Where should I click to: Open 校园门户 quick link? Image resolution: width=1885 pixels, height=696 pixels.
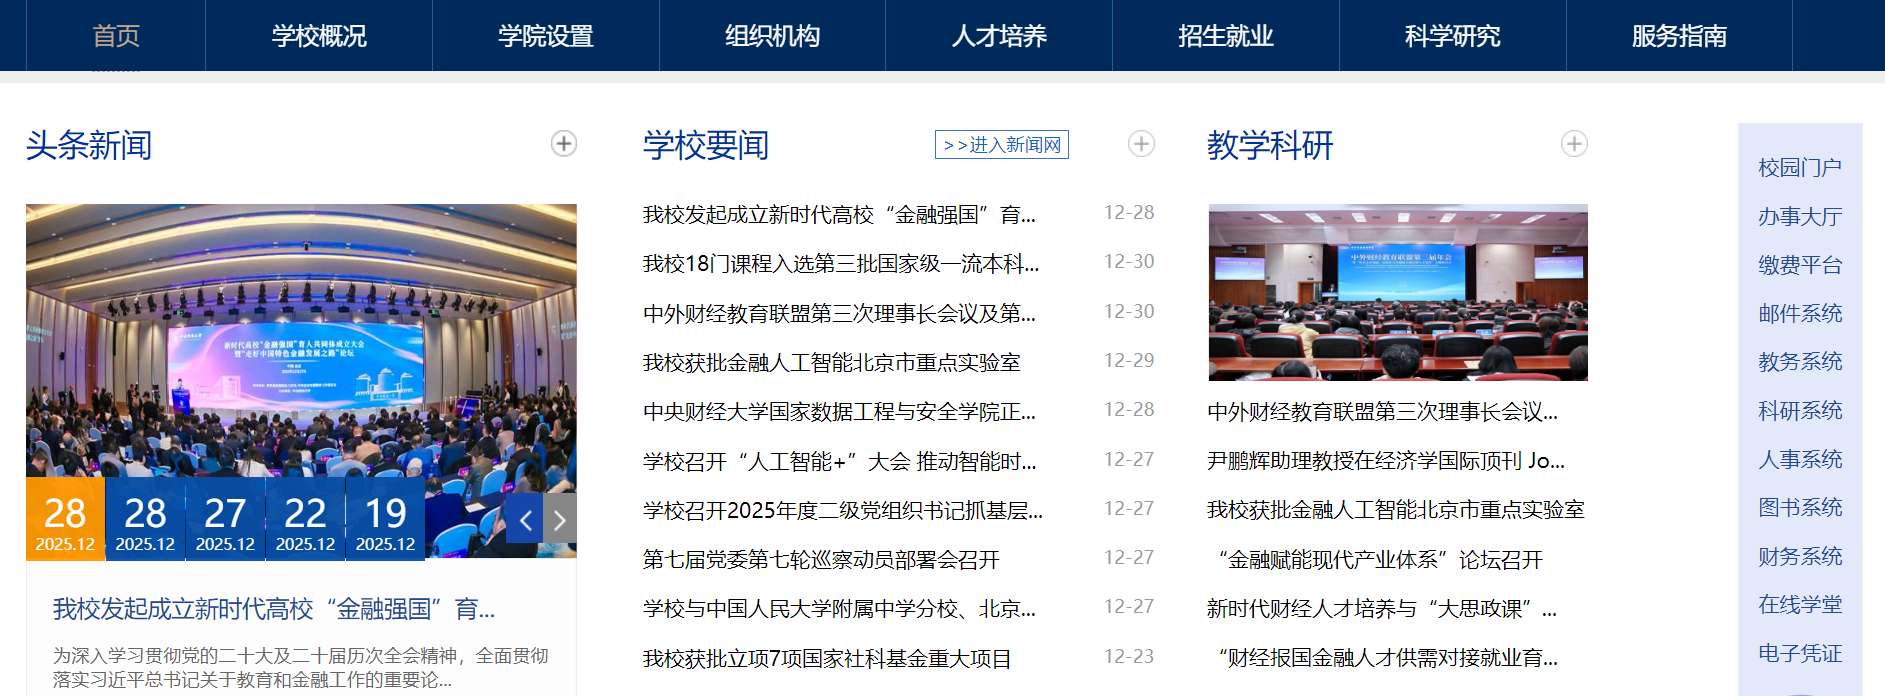tap(1800, 167)
